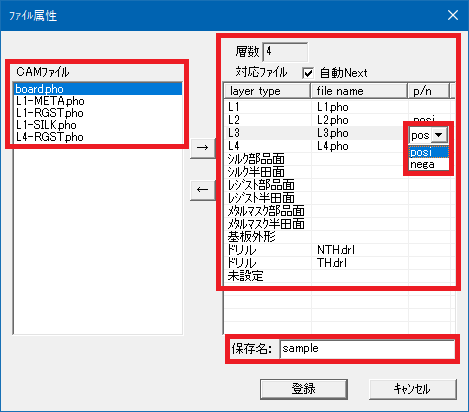Choose nega in the dropdown list
The image size is (469, 412).
[x=429, y=164]
